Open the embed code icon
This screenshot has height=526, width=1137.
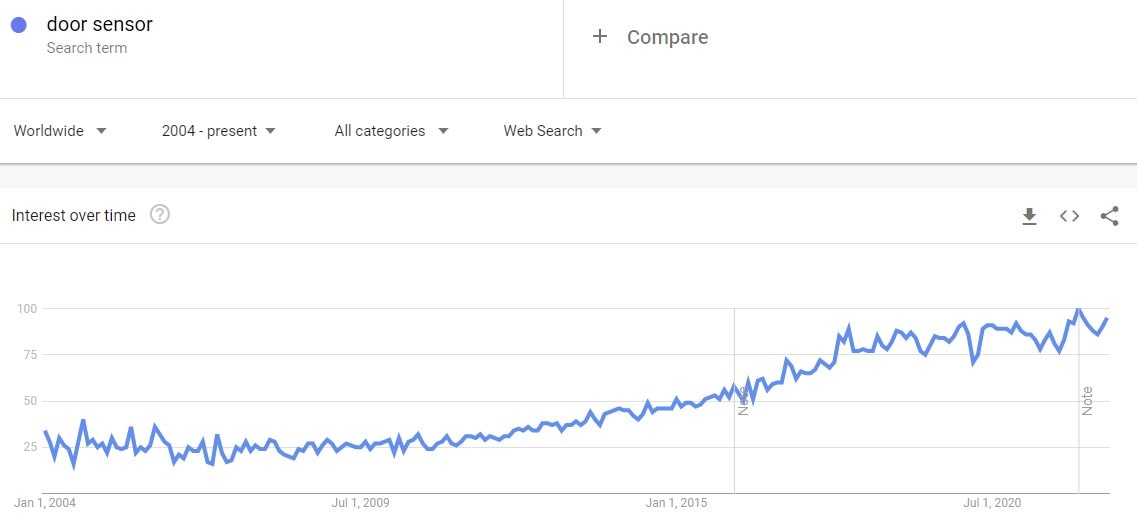[1069, 216]
